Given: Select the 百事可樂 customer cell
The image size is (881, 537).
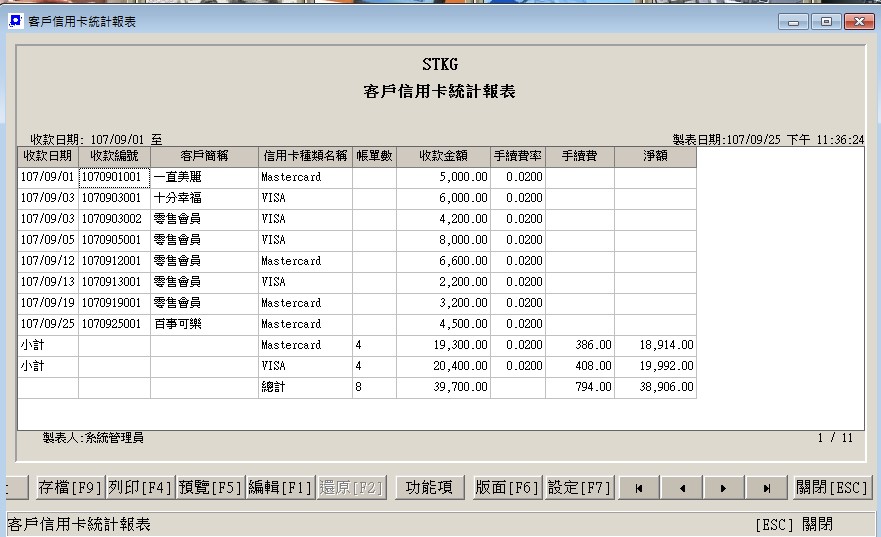Looking at the screenshot, I should pyautogui.click(x=204, y=324).
